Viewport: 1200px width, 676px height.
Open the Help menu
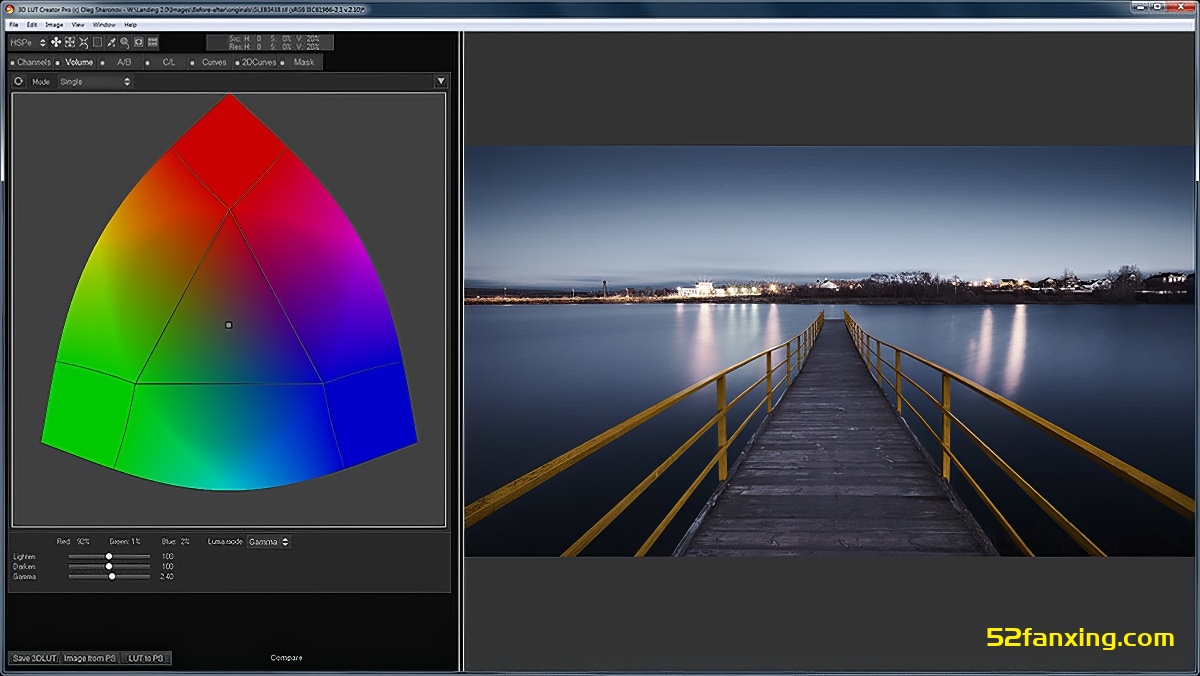tap(130, 24)
